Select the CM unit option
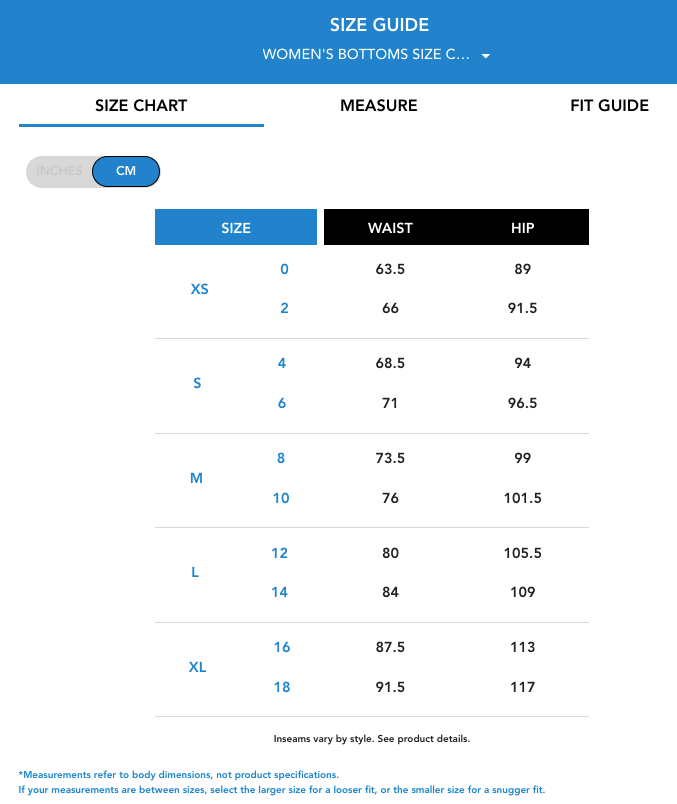The image size is (677, 804). [126, 171]
